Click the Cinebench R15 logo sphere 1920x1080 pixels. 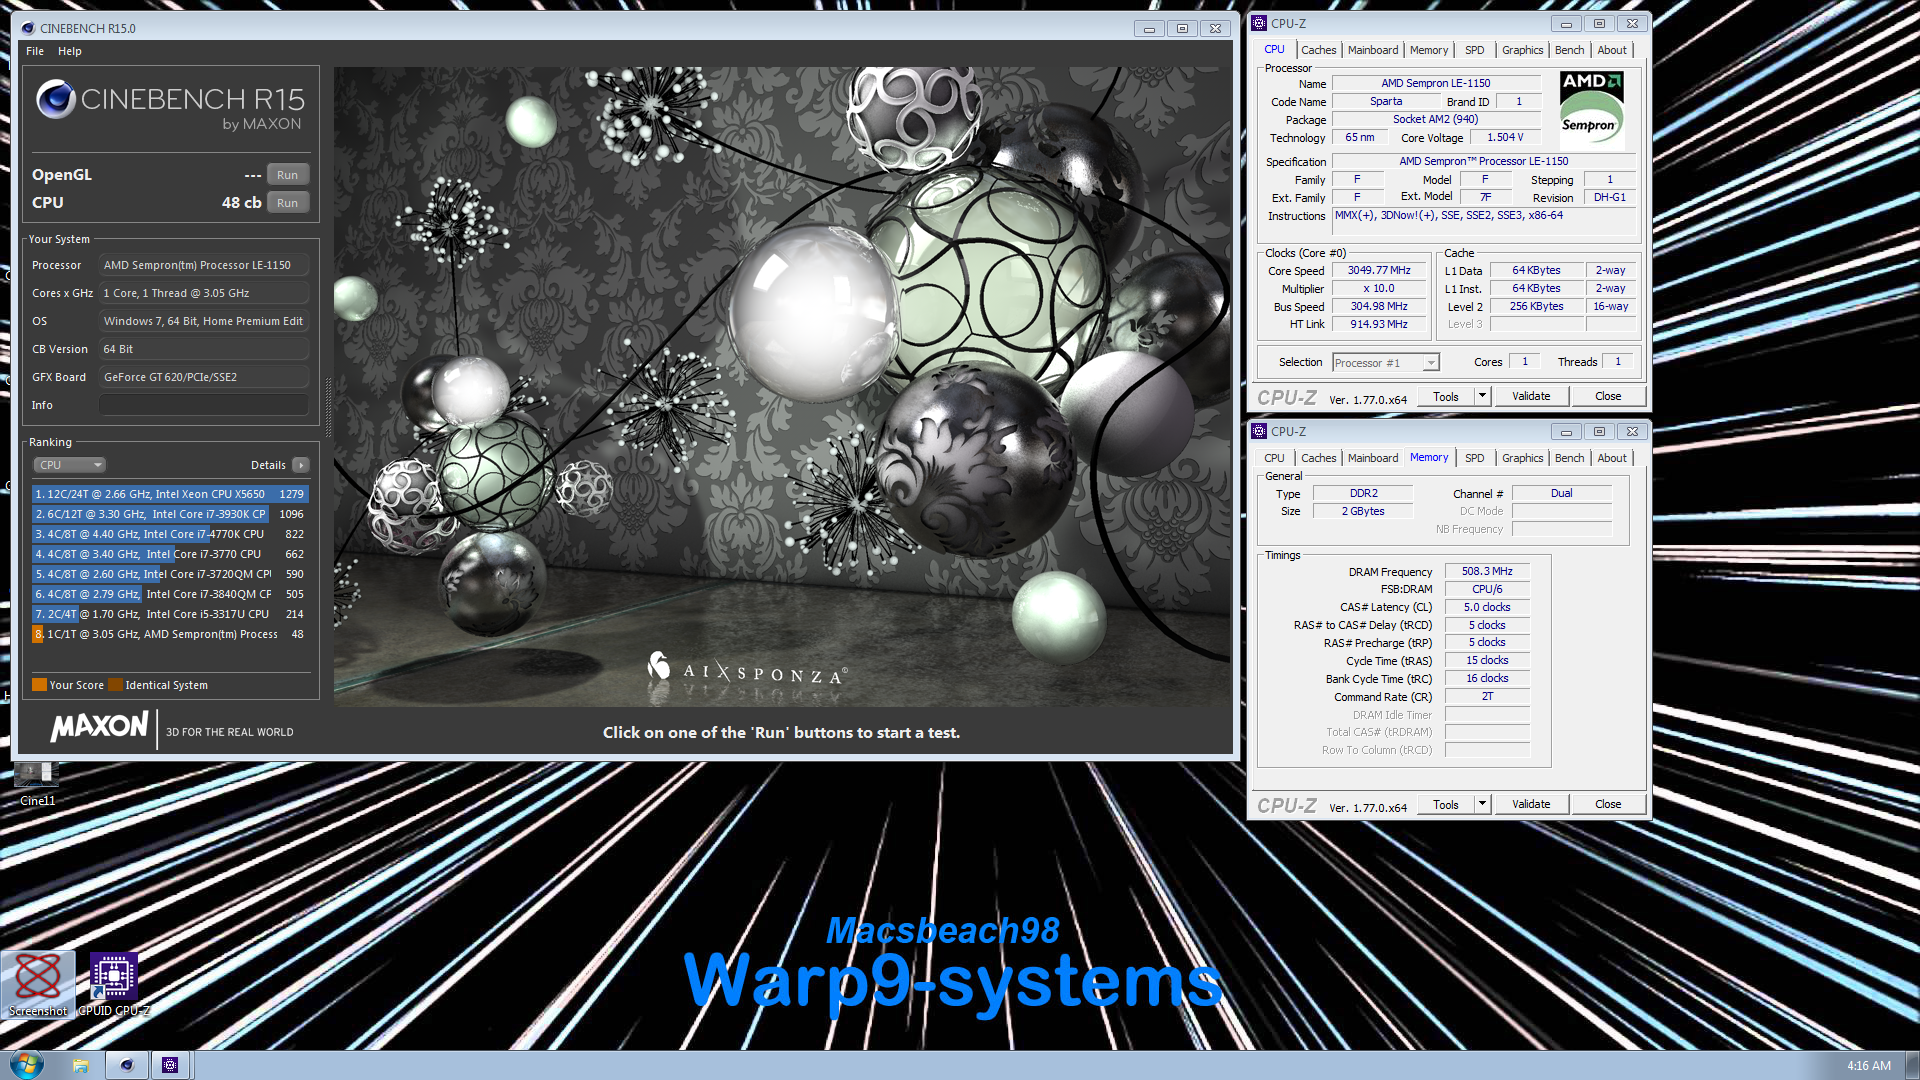point(56,99)
